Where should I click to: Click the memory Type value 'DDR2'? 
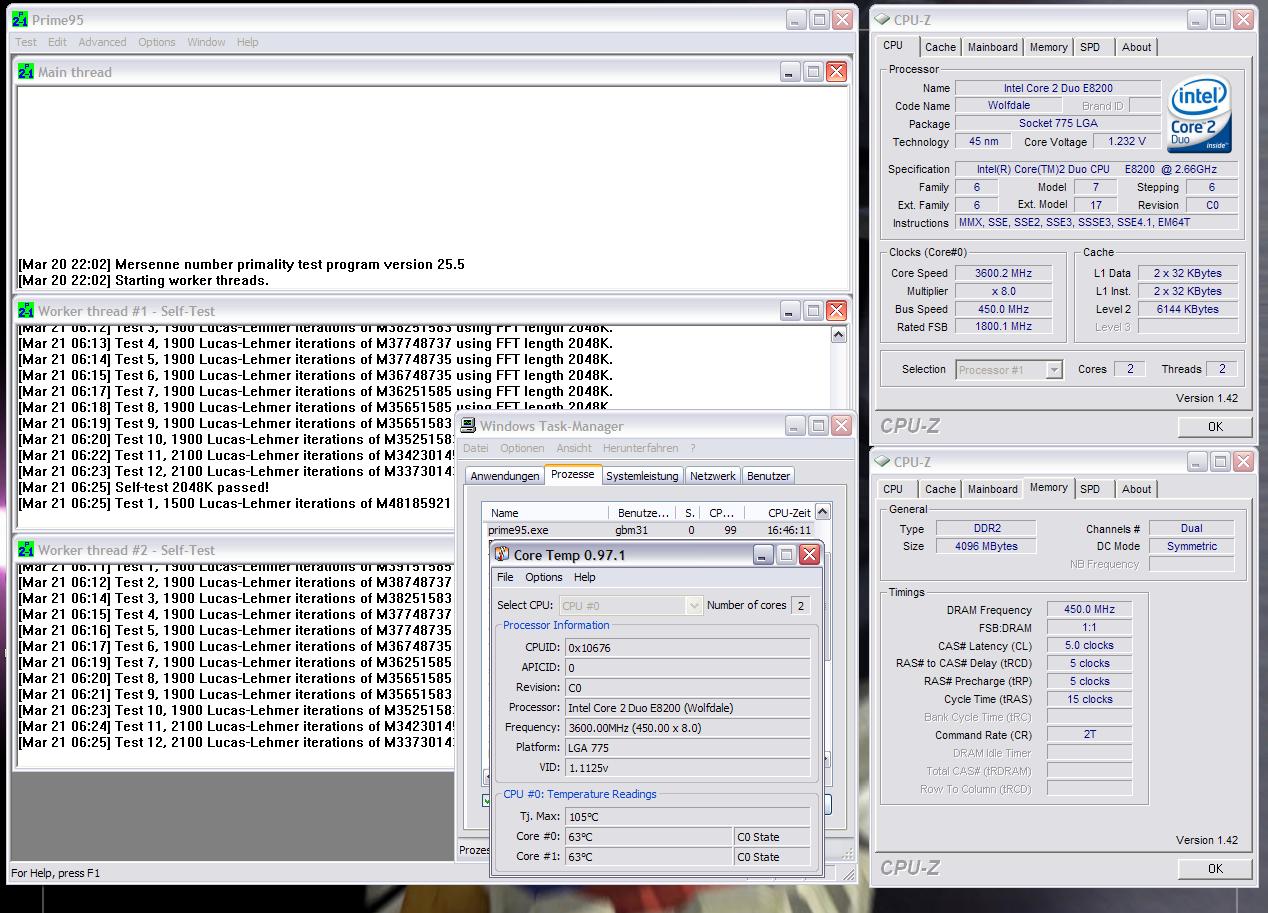pyautogui.click(x=986, y=528)
